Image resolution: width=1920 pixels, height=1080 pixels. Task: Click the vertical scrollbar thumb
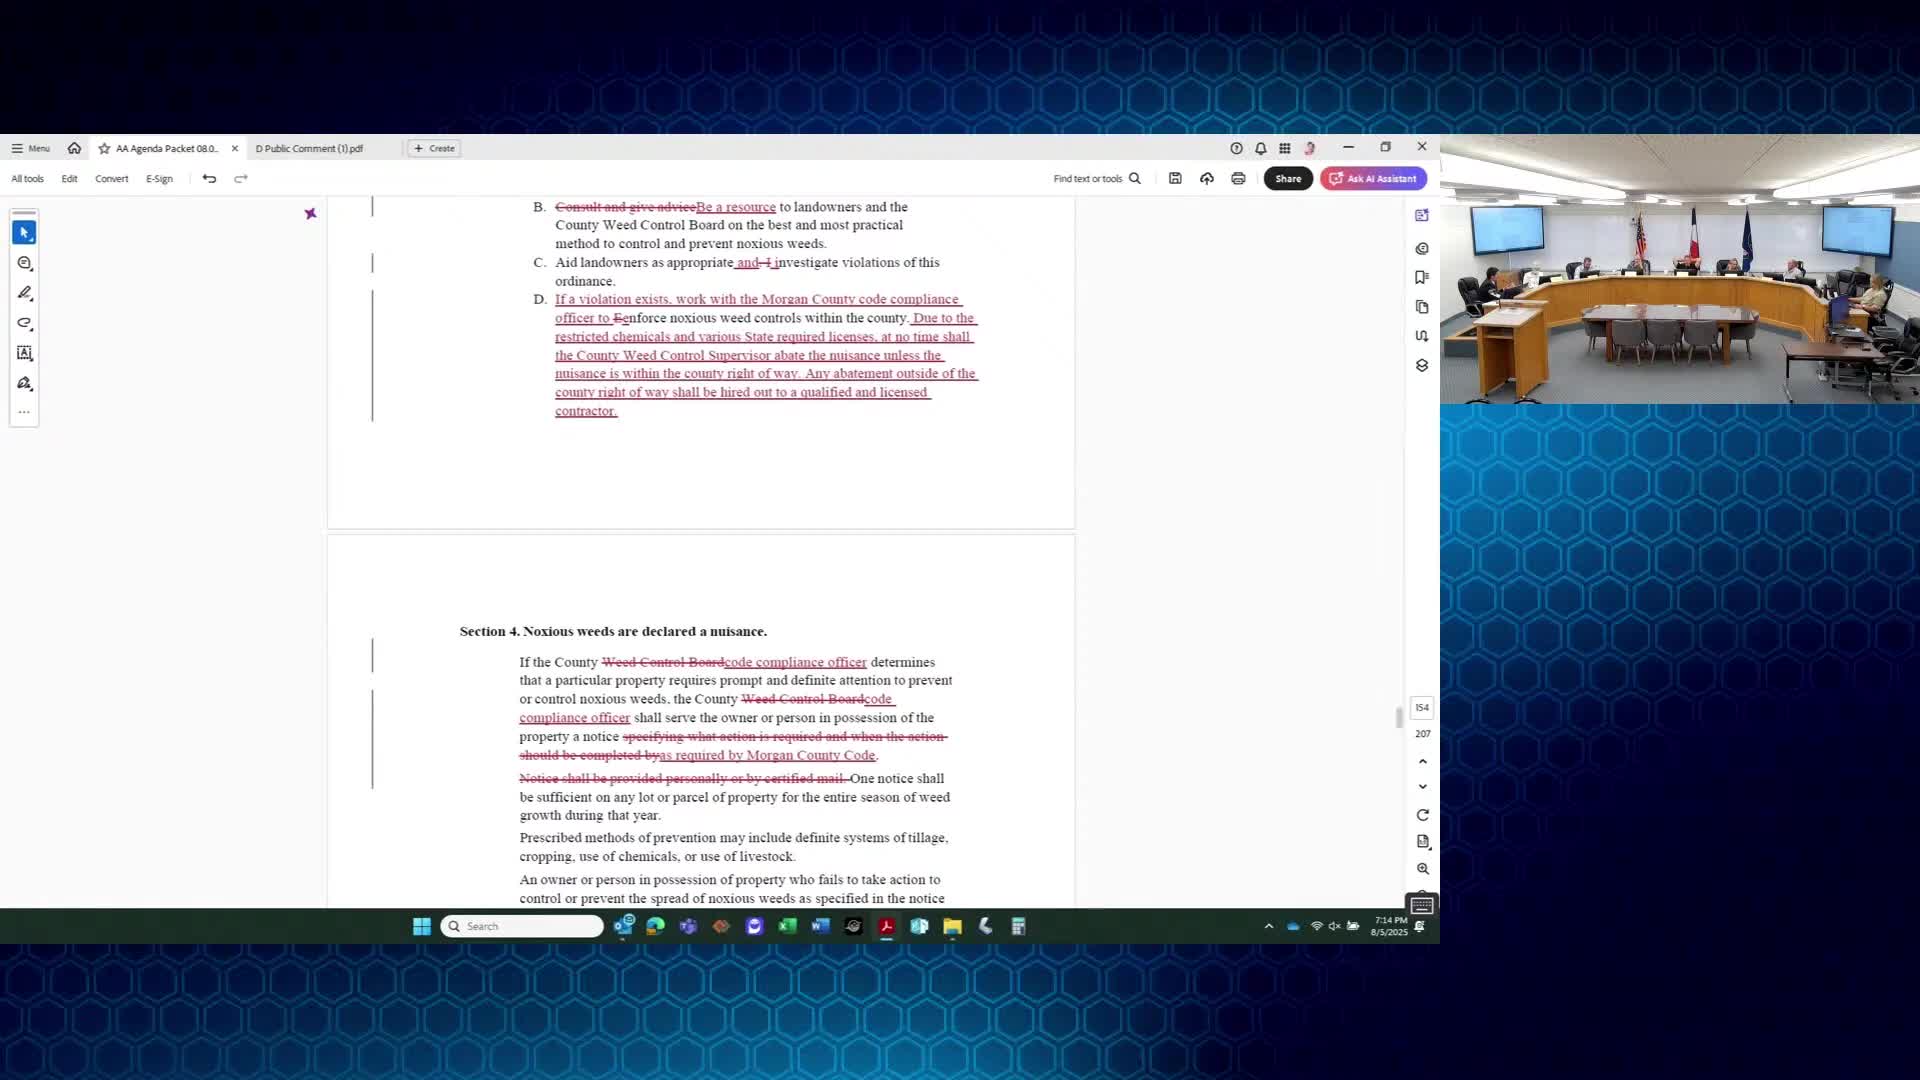click(1398, 718)
